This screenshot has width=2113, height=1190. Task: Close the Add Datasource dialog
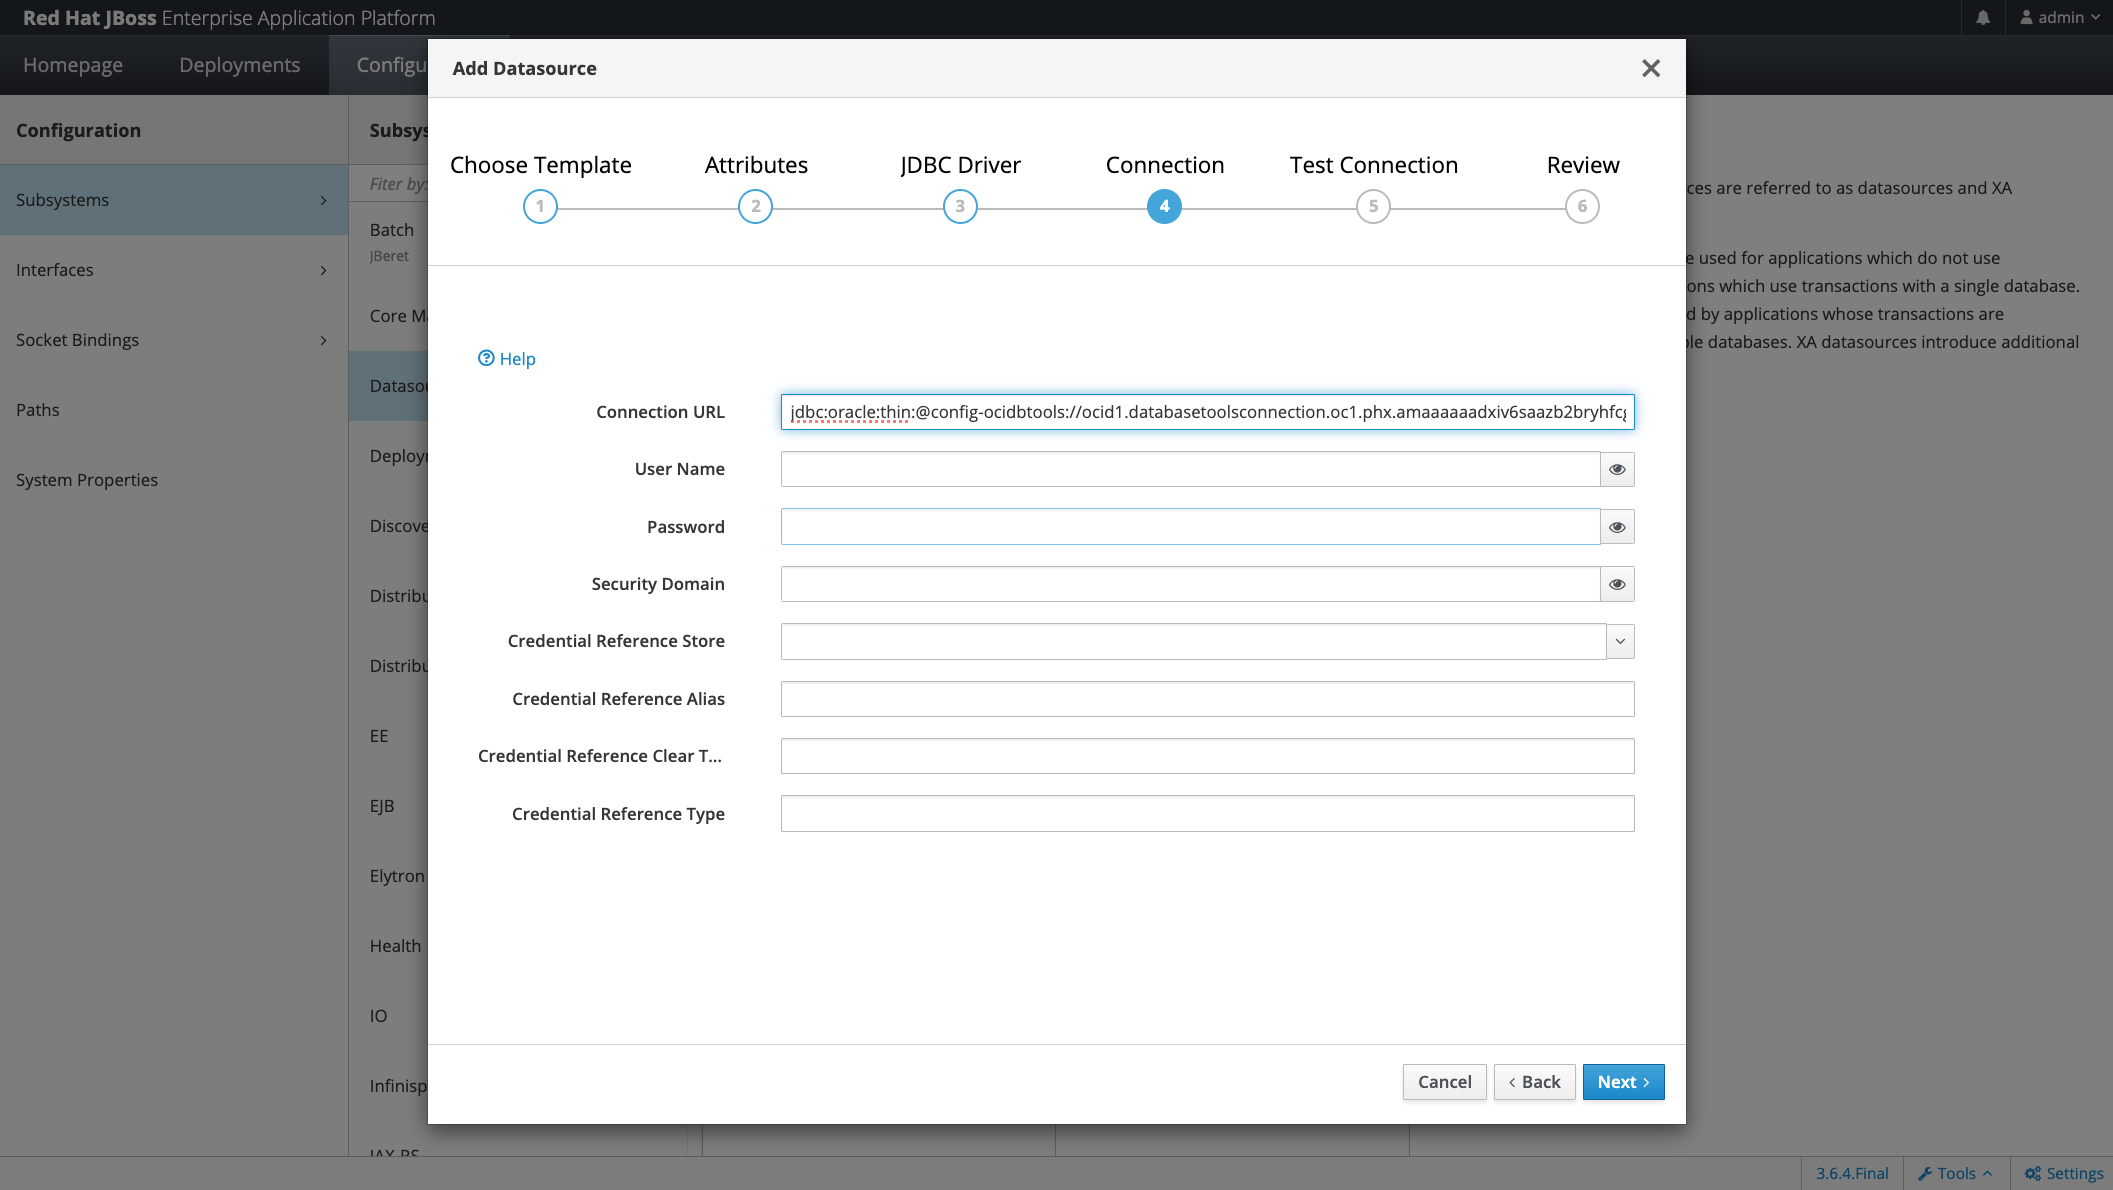coord(1651,68)
